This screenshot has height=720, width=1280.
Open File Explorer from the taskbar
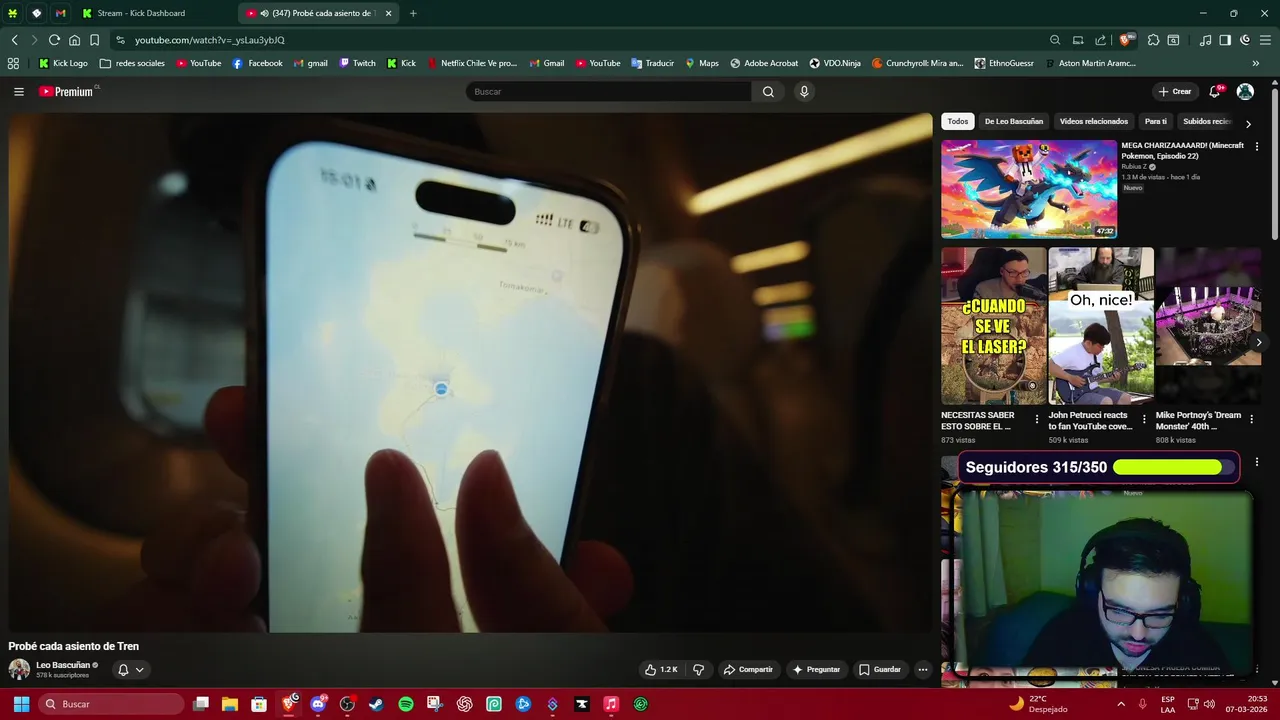point(230,704)
